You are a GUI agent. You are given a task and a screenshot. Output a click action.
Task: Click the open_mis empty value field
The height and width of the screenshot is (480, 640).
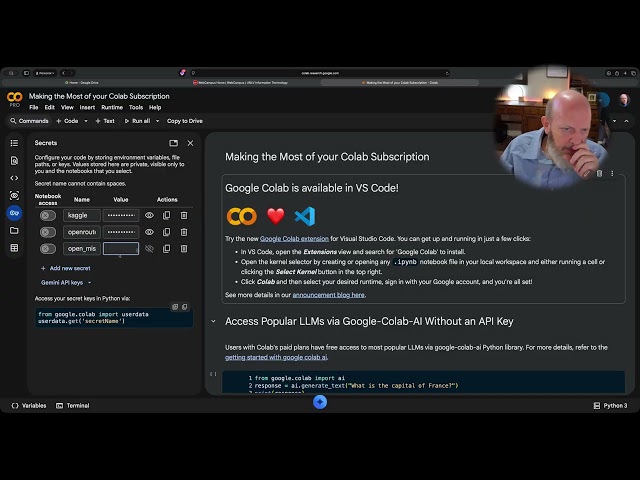121,249
